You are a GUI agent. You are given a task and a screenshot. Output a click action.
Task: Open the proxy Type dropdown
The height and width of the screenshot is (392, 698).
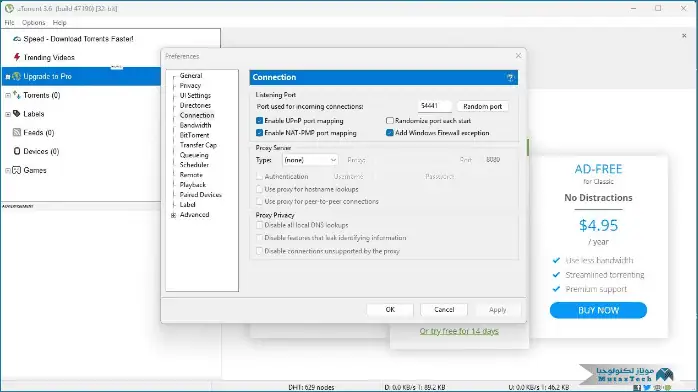click(310, 160)
